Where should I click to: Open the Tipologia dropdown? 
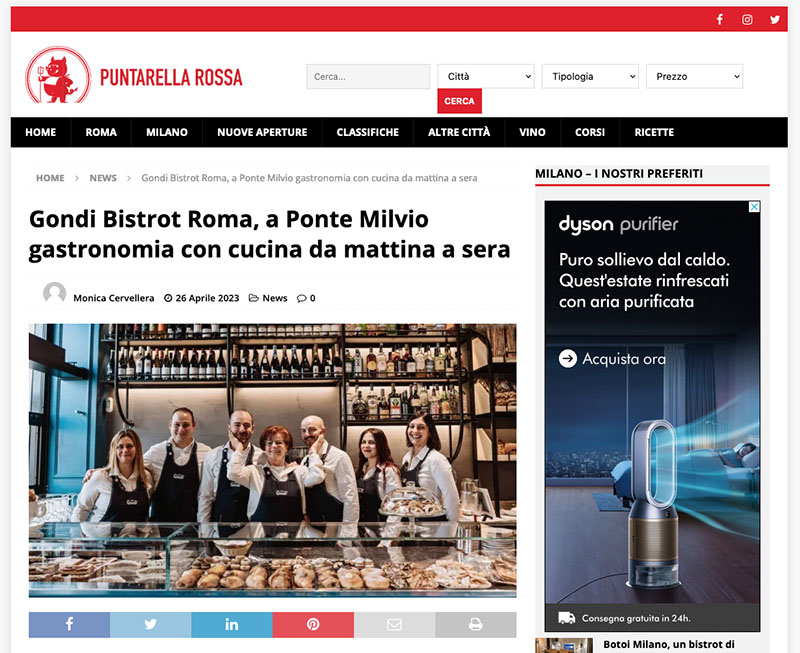[x=590, y=77]
